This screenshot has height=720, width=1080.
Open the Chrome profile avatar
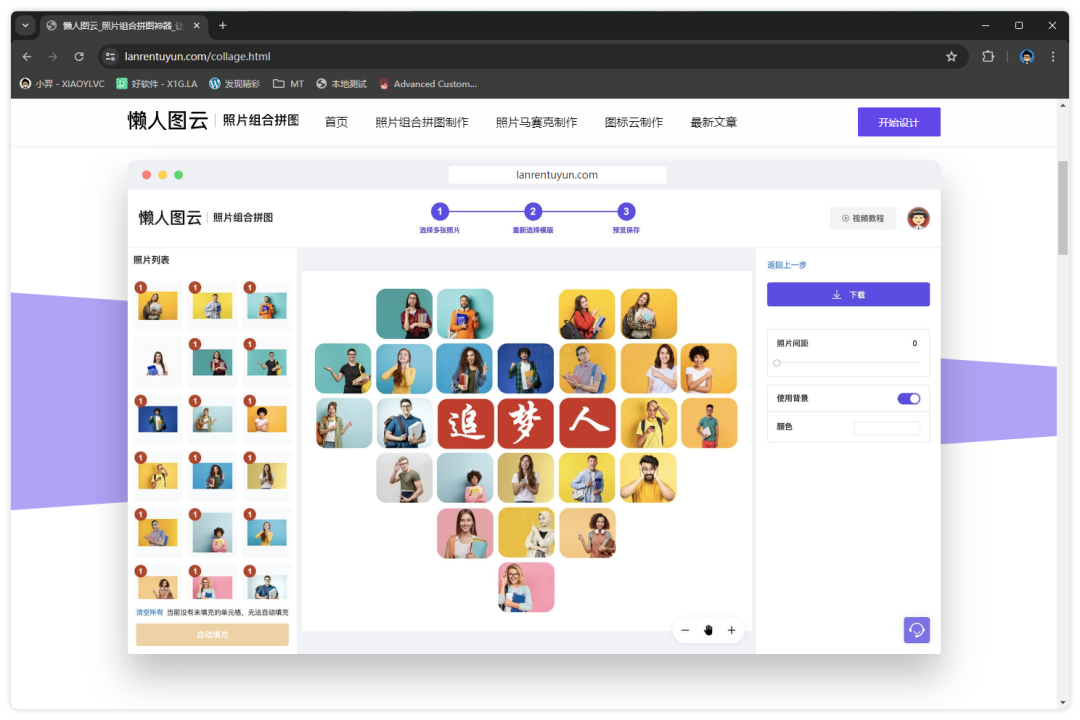click(1026, 56)
